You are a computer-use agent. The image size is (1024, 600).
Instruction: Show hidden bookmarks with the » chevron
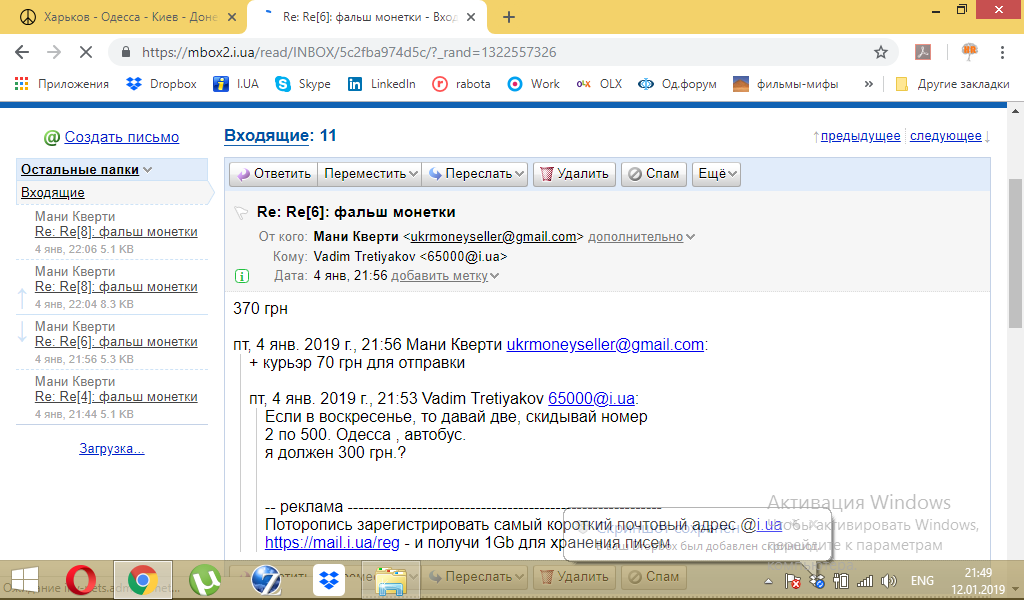(868, 84)
